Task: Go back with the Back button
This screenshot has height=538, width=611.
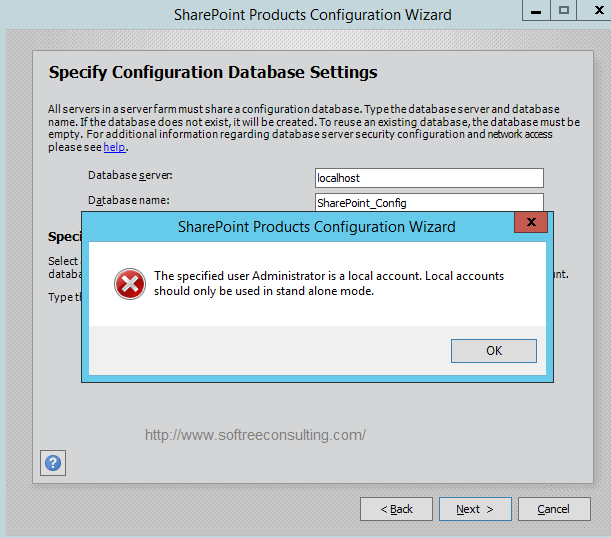Action: tap(396, 509)
